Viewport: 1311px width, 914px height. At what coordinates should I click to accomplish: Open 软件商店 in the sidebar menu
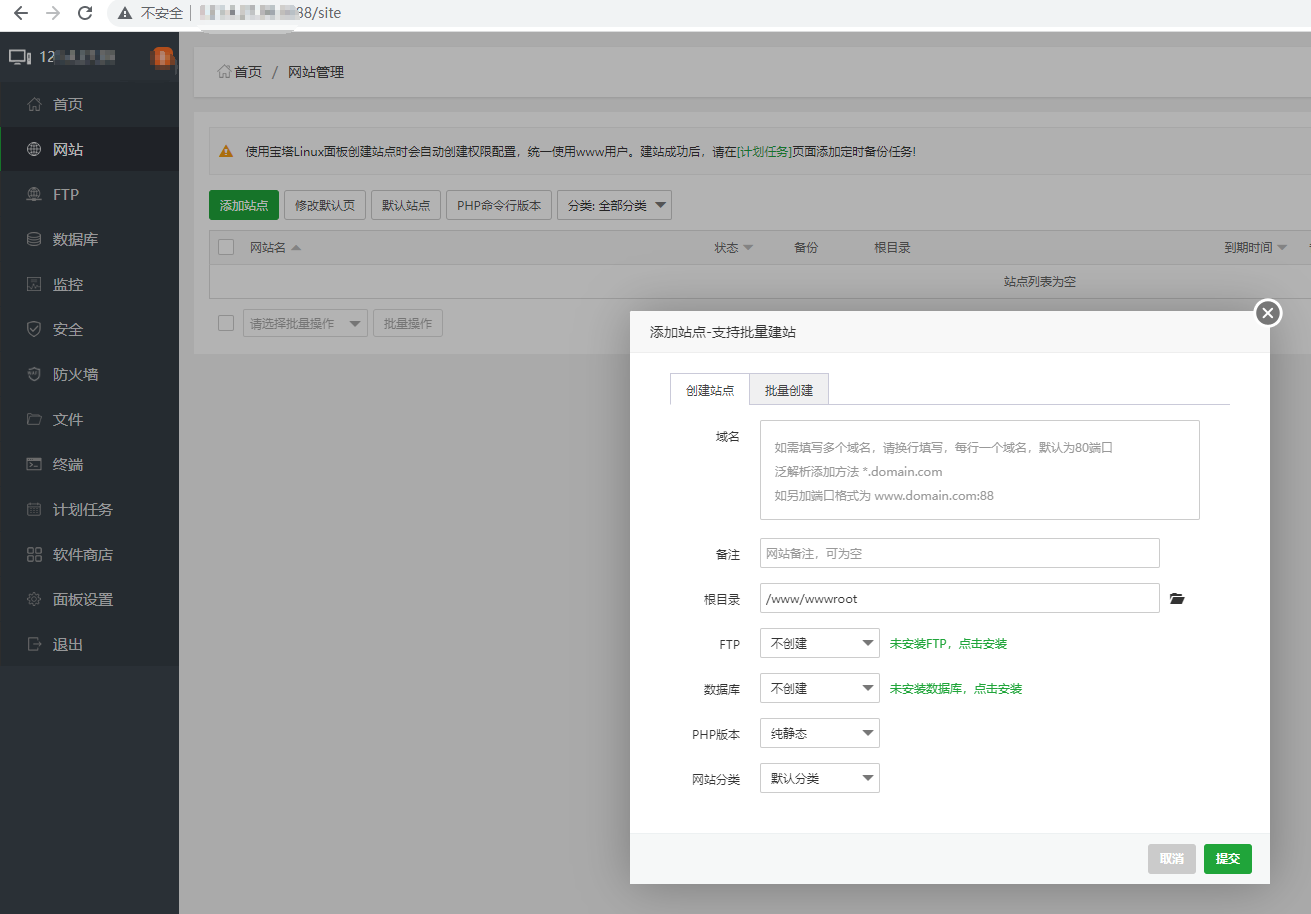tap(89, 554)
